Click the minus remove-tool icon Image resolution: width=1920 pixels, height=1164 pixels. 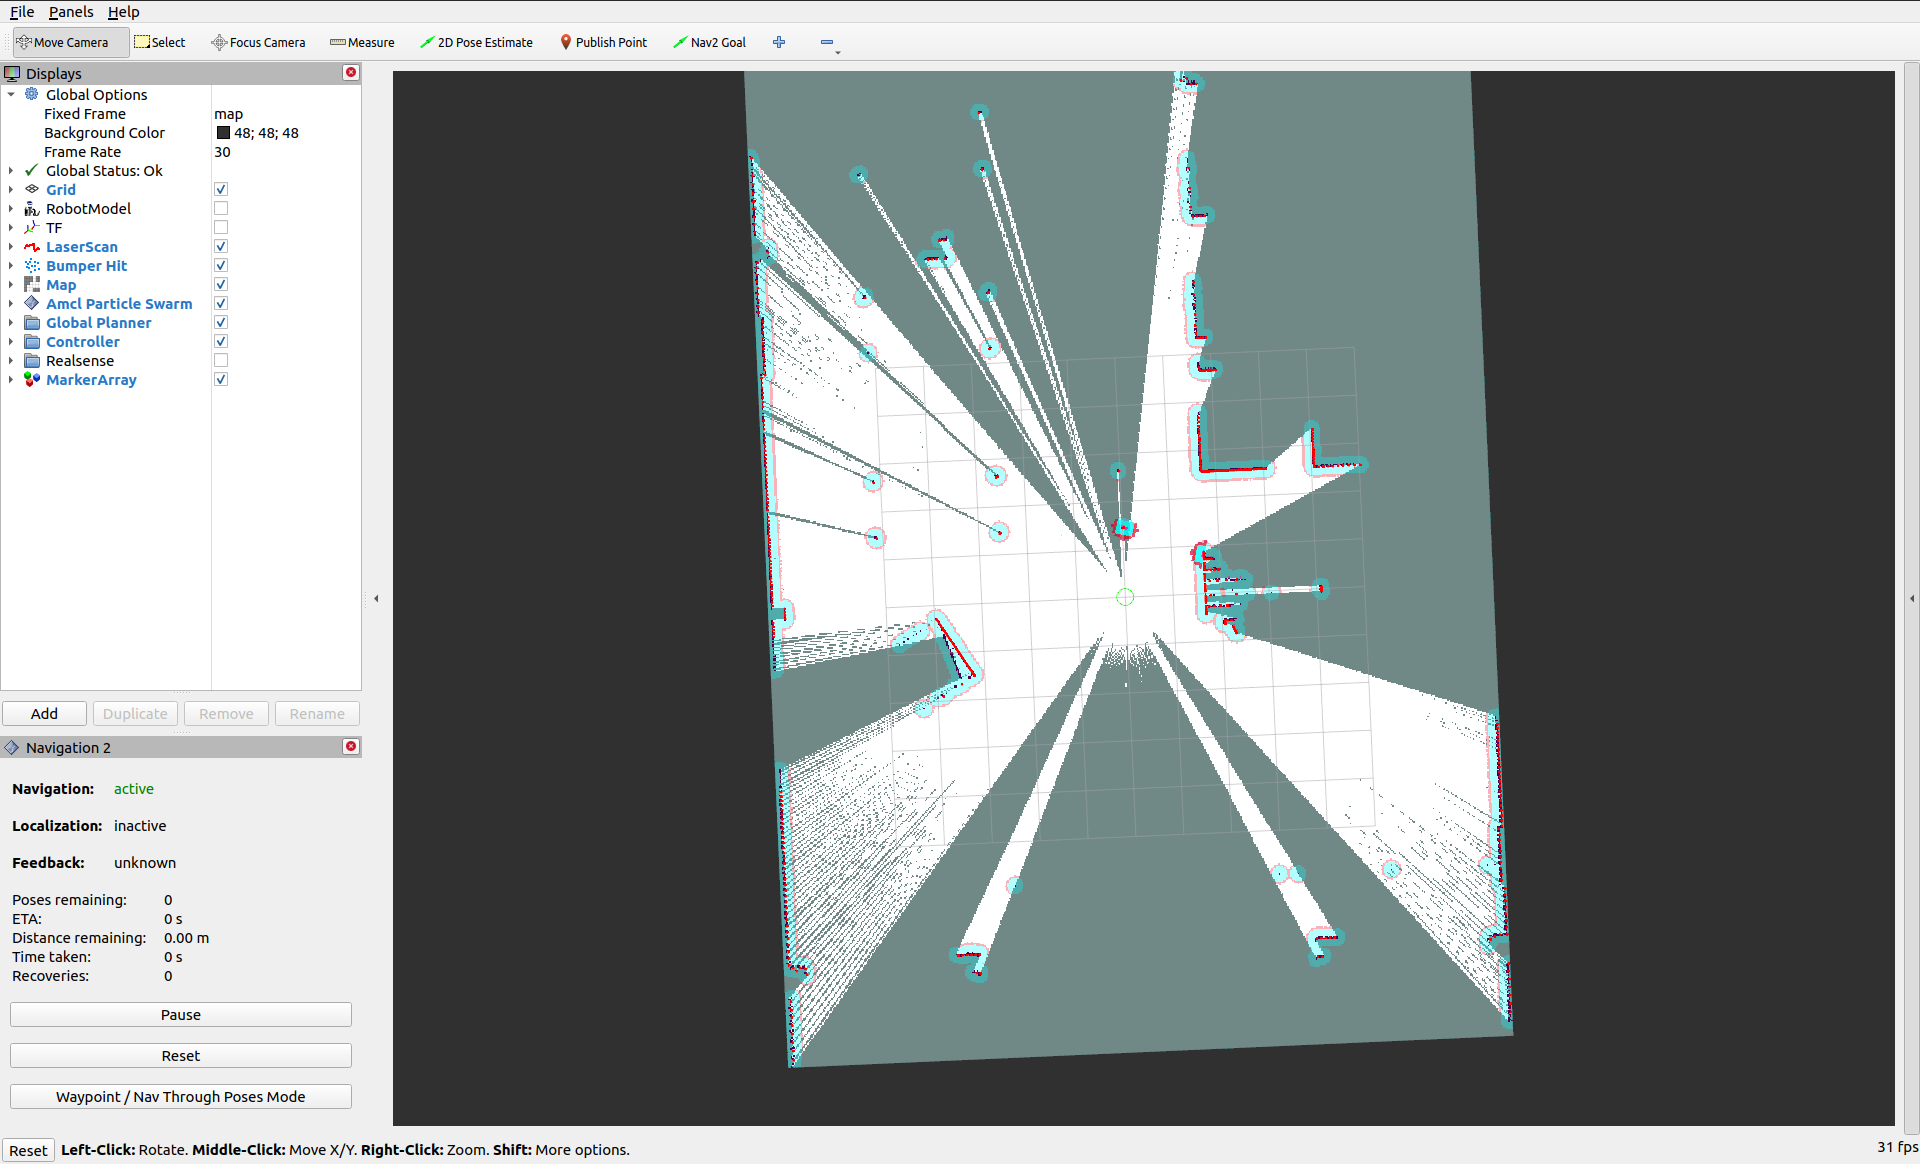pos(827,42)
